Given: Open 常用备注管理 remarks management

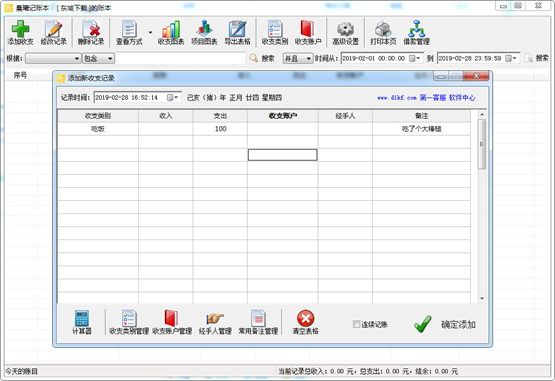Looking at the screenshot, I should pos(258,322).
